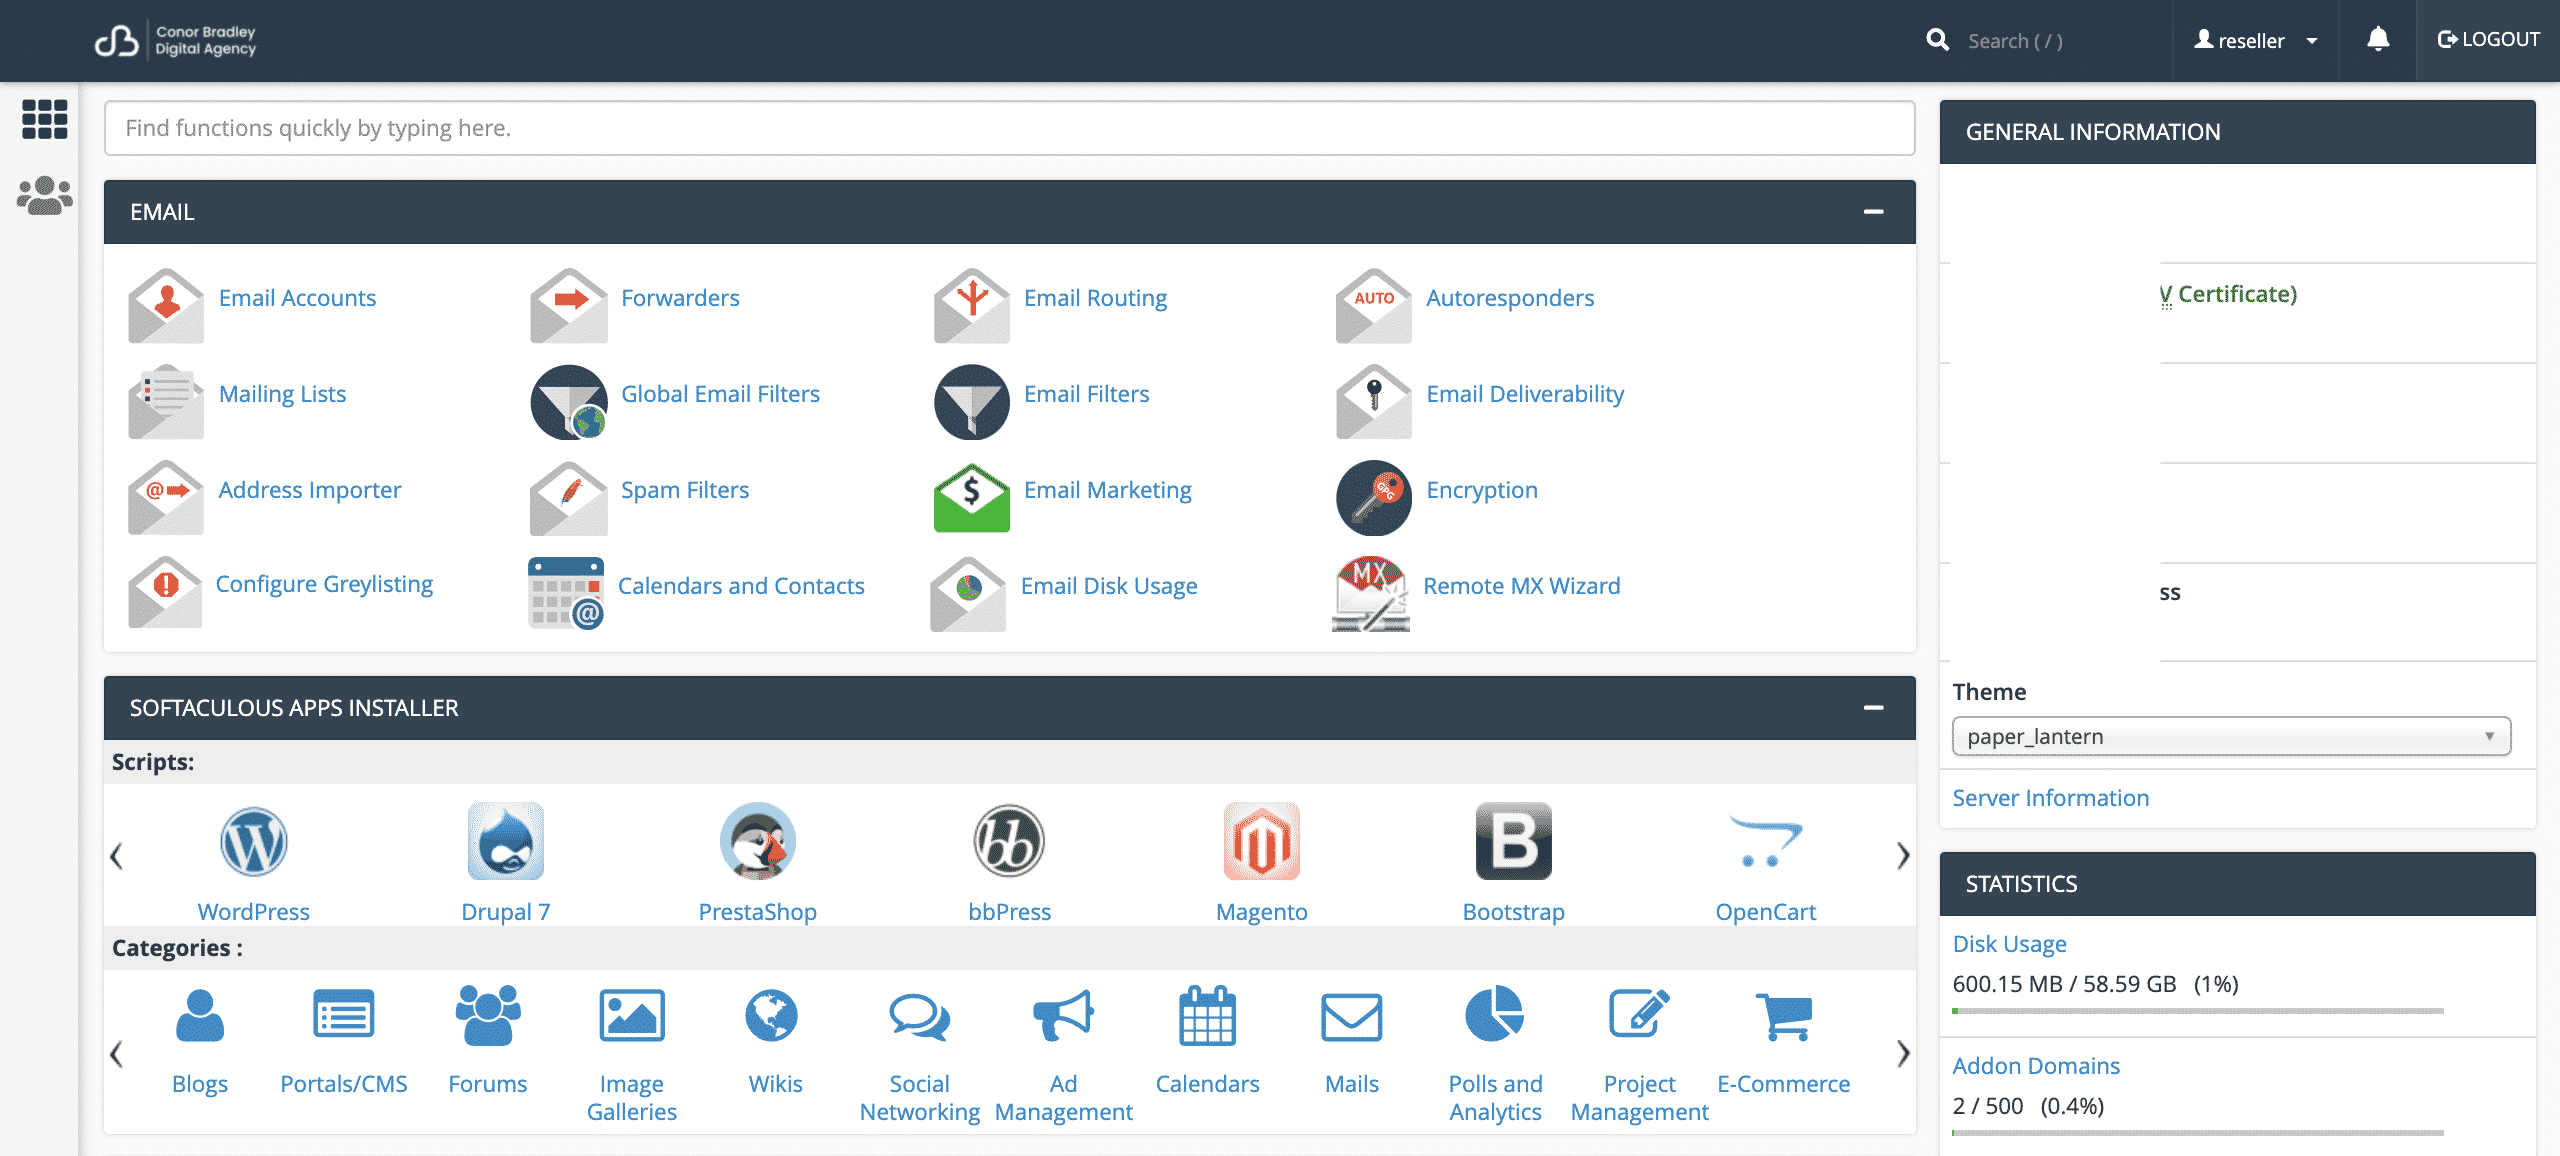Open the Addon Domains link
The image size is (2560, 1156).
coord(2036,1066)
